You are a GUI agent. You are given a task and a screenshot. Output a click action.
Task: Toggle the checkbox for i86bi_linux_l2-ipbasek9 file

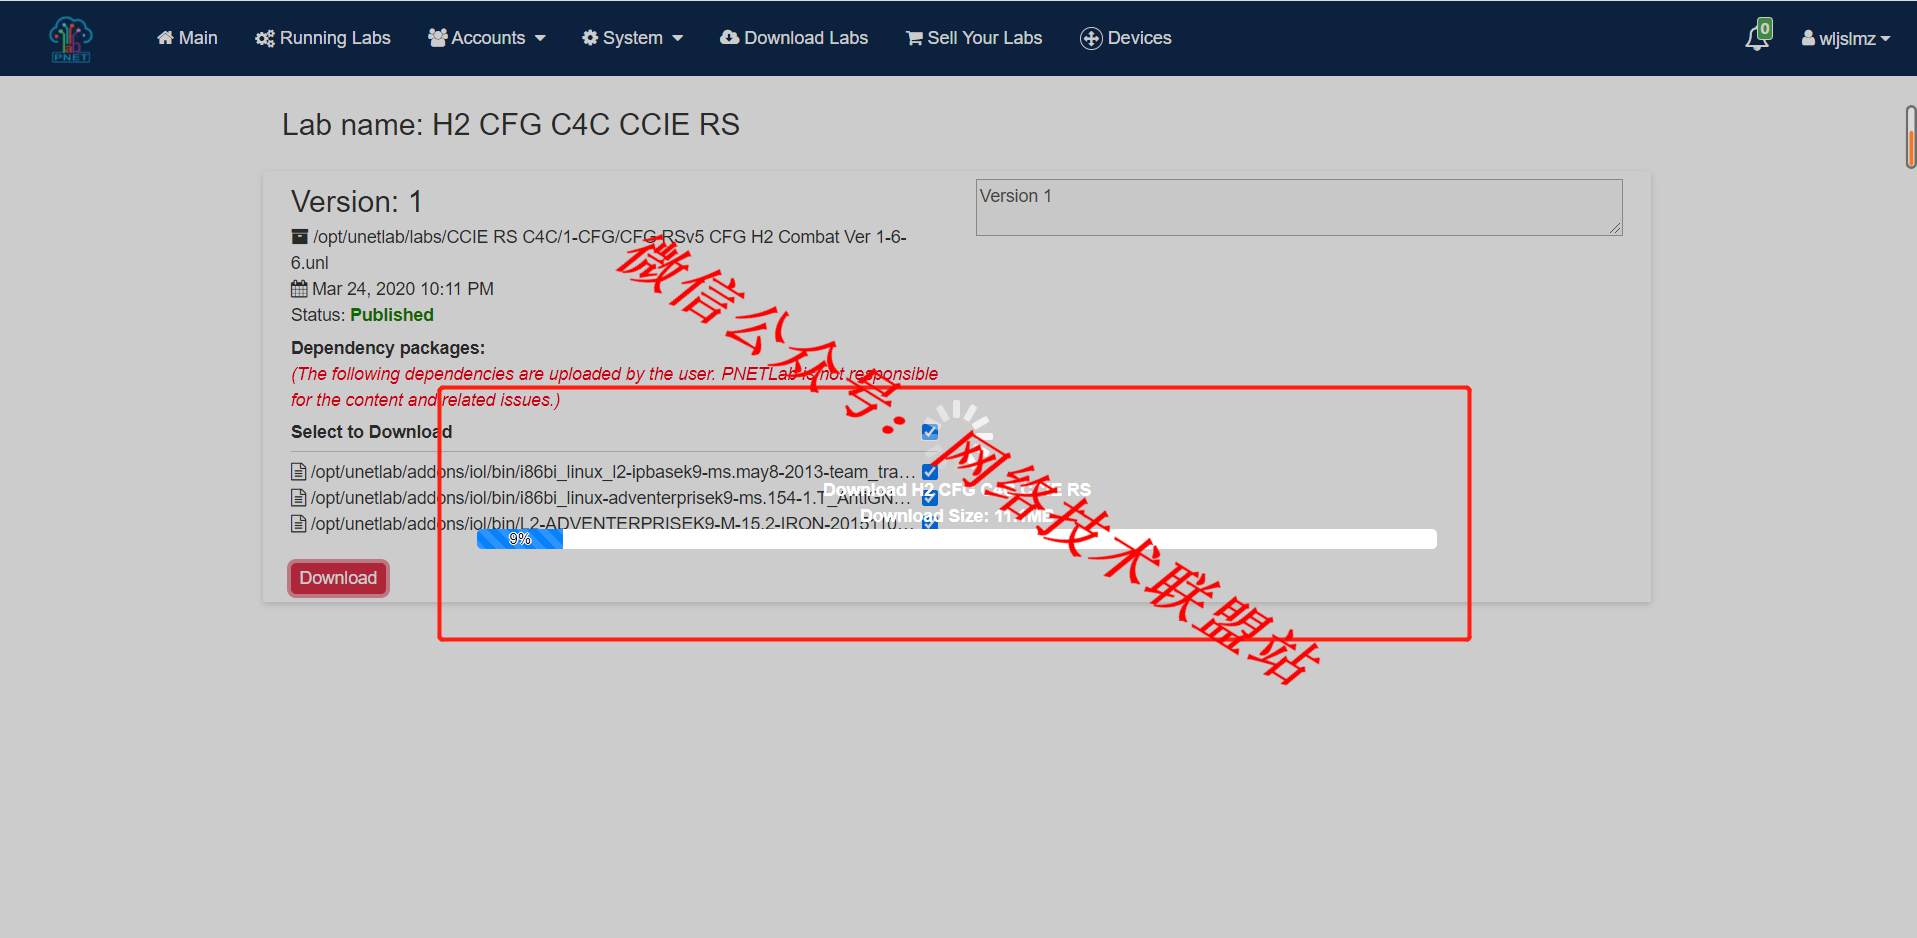point(930,472)
